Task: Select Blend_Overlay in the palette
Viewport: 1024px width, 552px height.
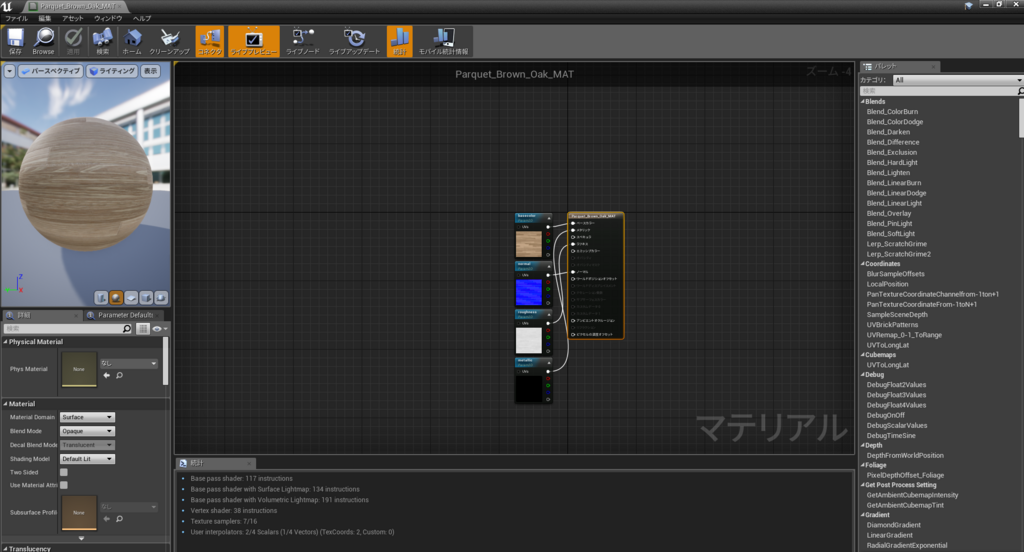Action: (x=889, y=214)
